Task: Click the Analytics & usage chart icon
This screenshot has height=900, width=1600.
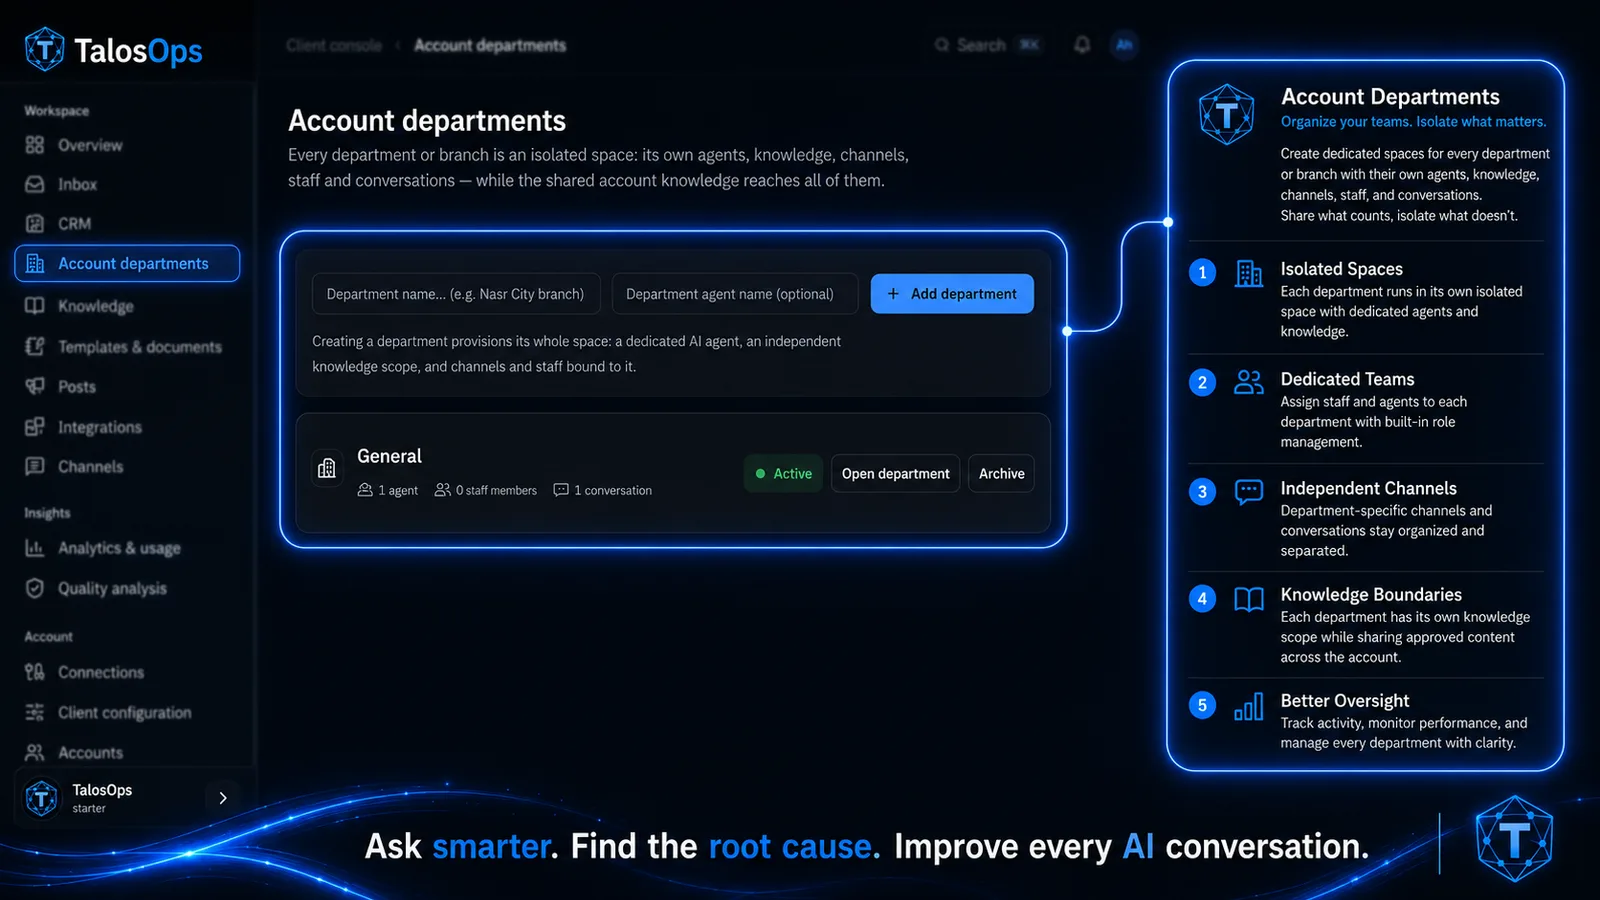Action: point(35,548)
